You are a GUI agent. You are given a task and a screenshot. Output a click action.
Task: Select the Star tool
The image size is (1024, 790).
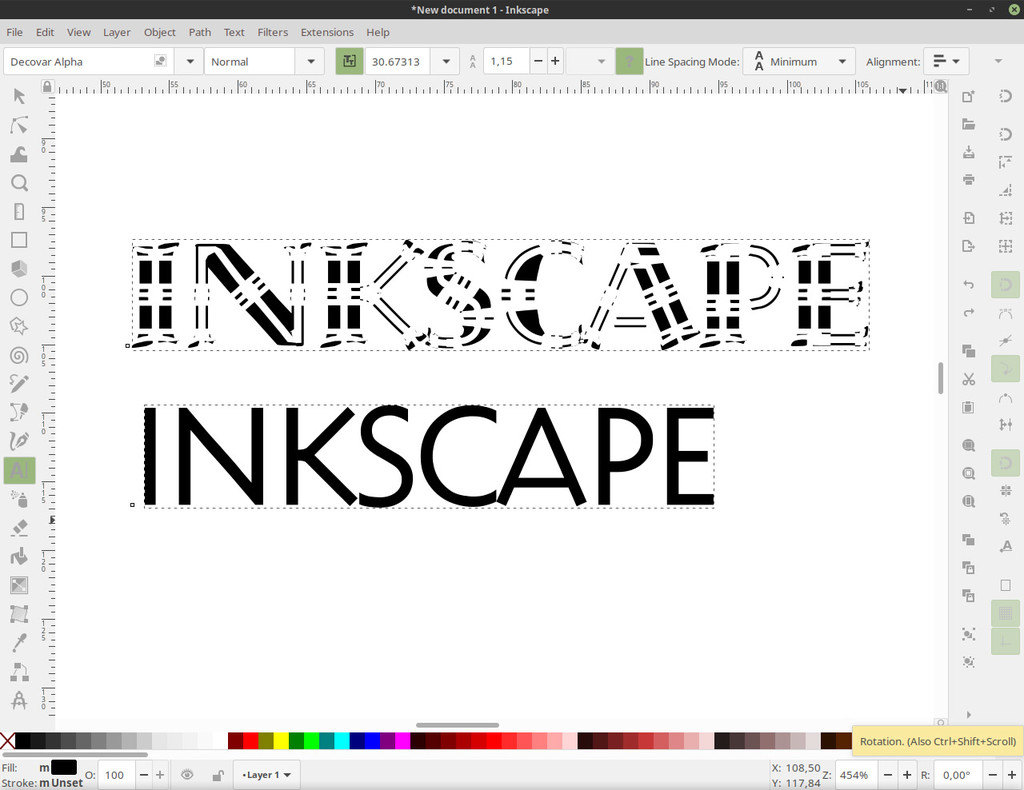pos(19,325)
